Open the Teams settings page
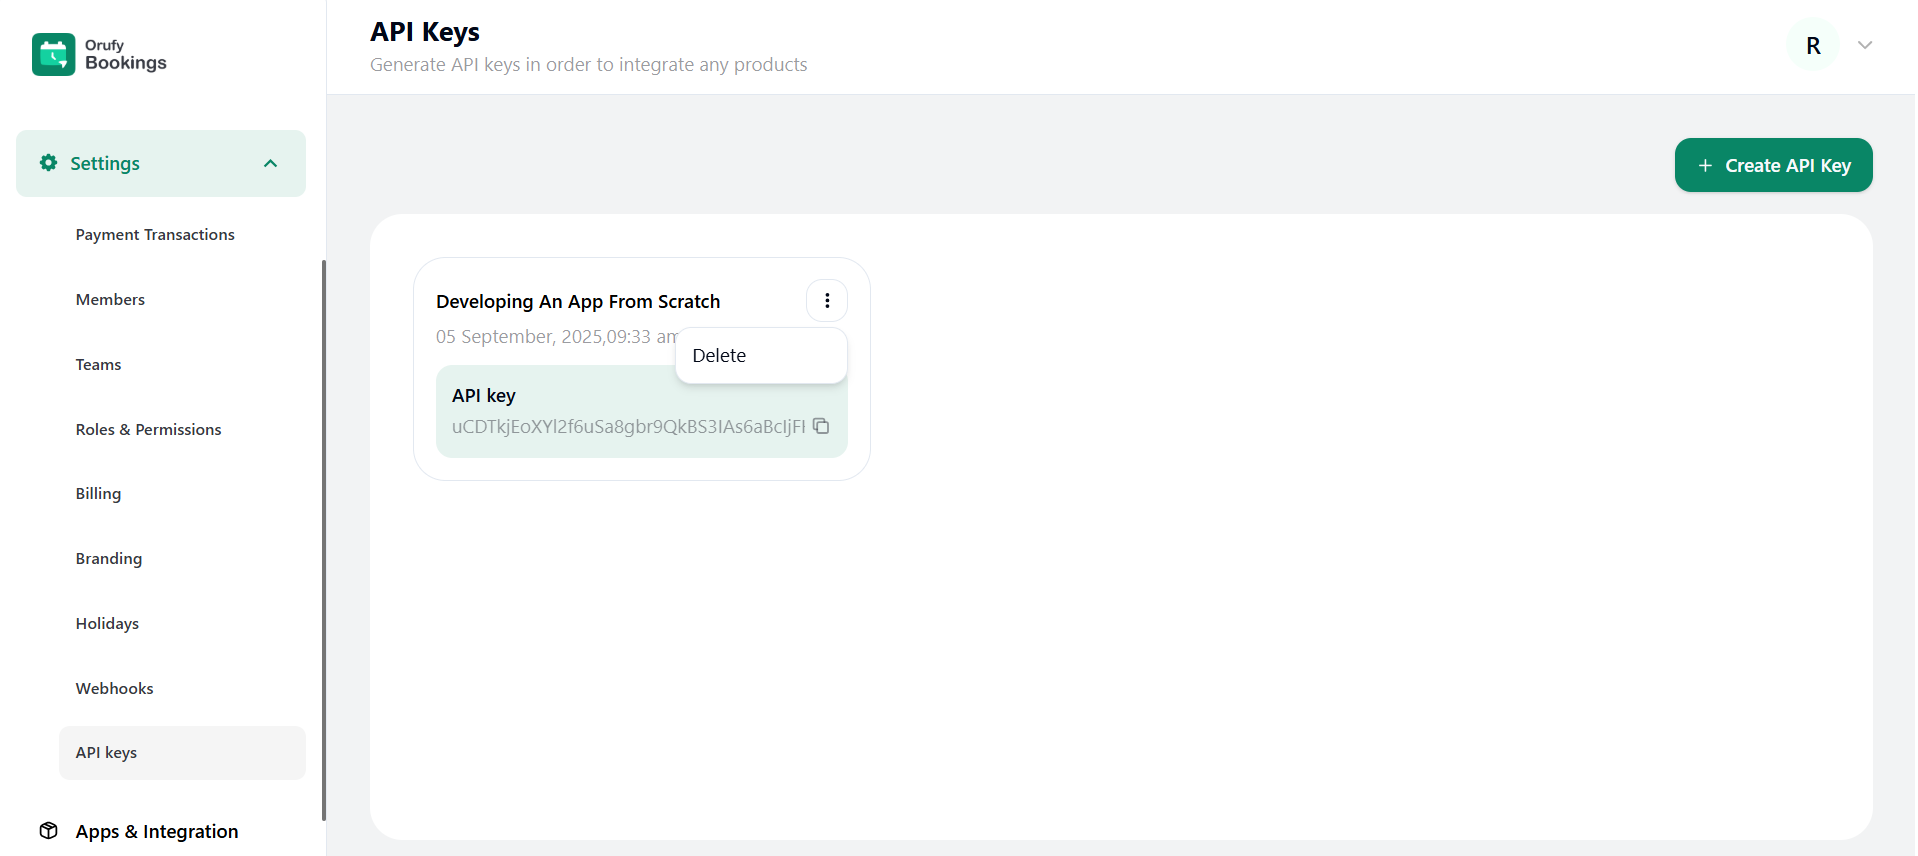This screenshot has width=1918, height=856. tap(98, 365)
